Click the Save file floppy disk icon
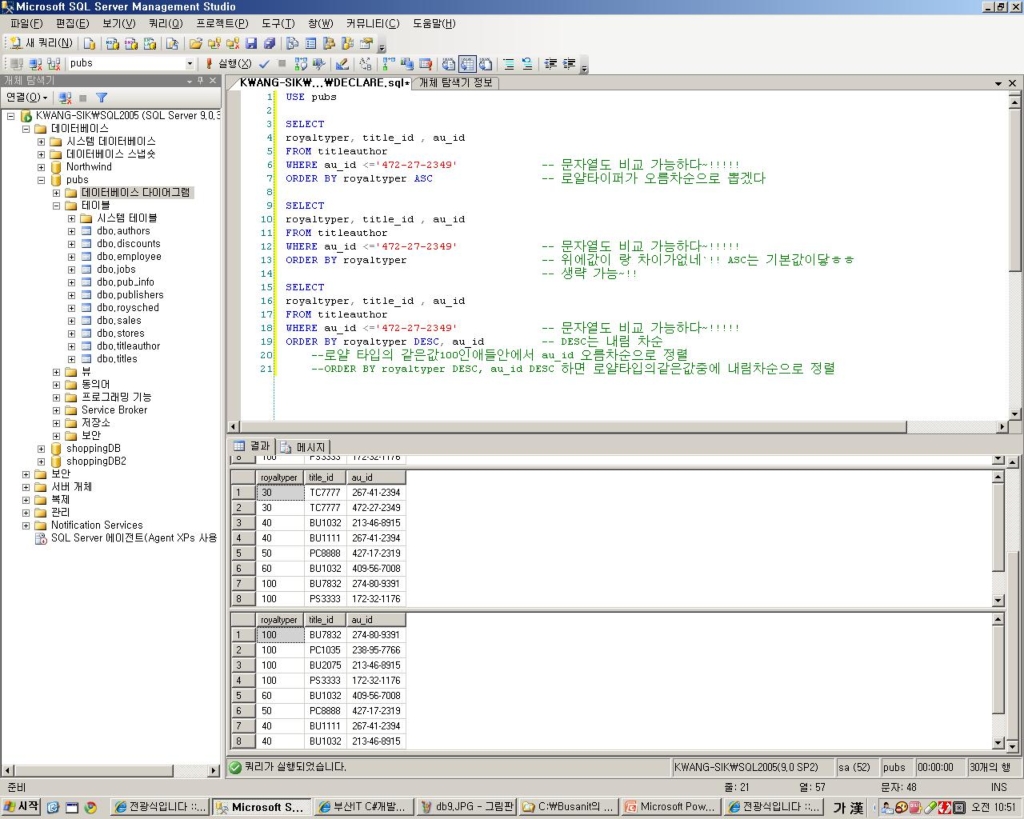1024x819 pixels. click(251, 44)
